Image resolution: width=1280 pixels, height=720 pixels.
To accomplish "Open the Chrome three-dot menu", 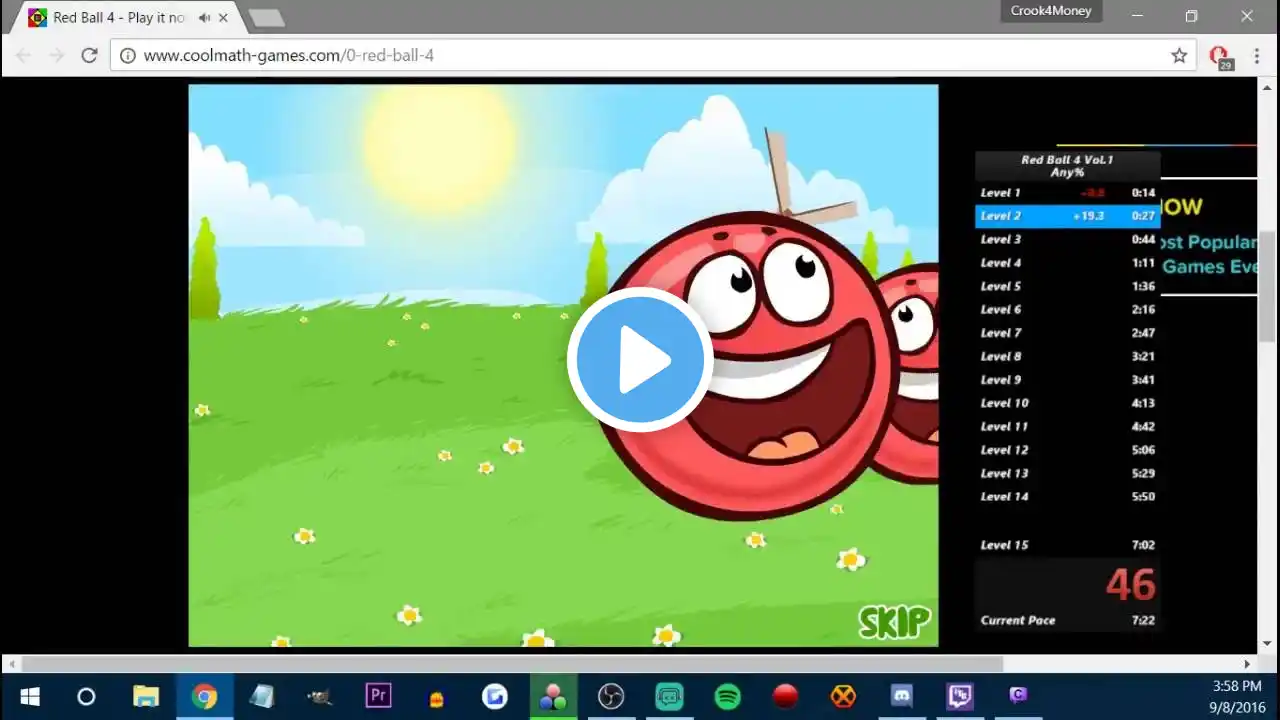I will coord(1256,55).
